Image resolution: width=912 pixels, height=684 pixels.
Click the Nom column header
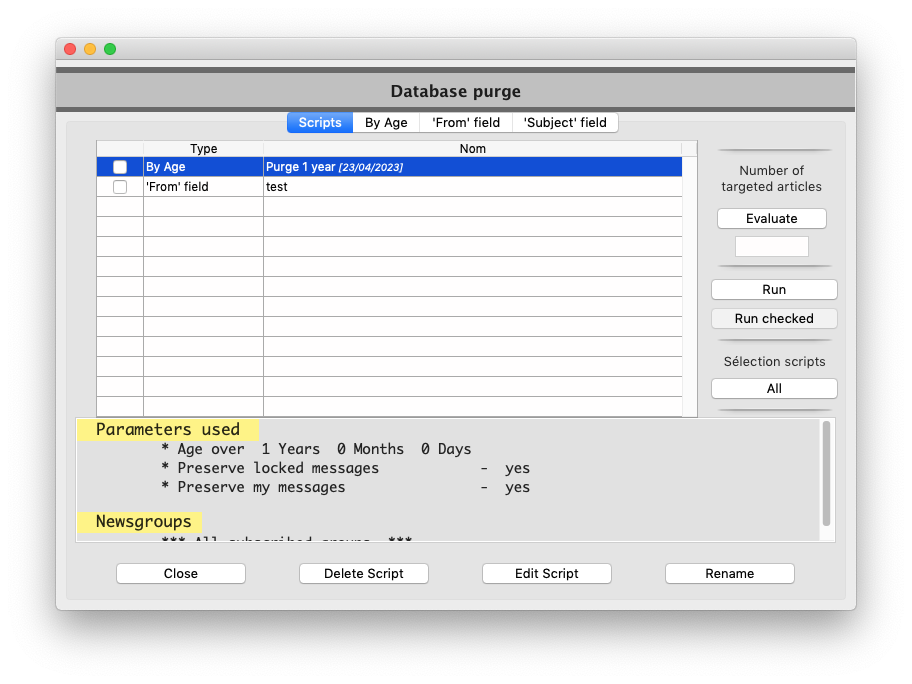point(472,149)
